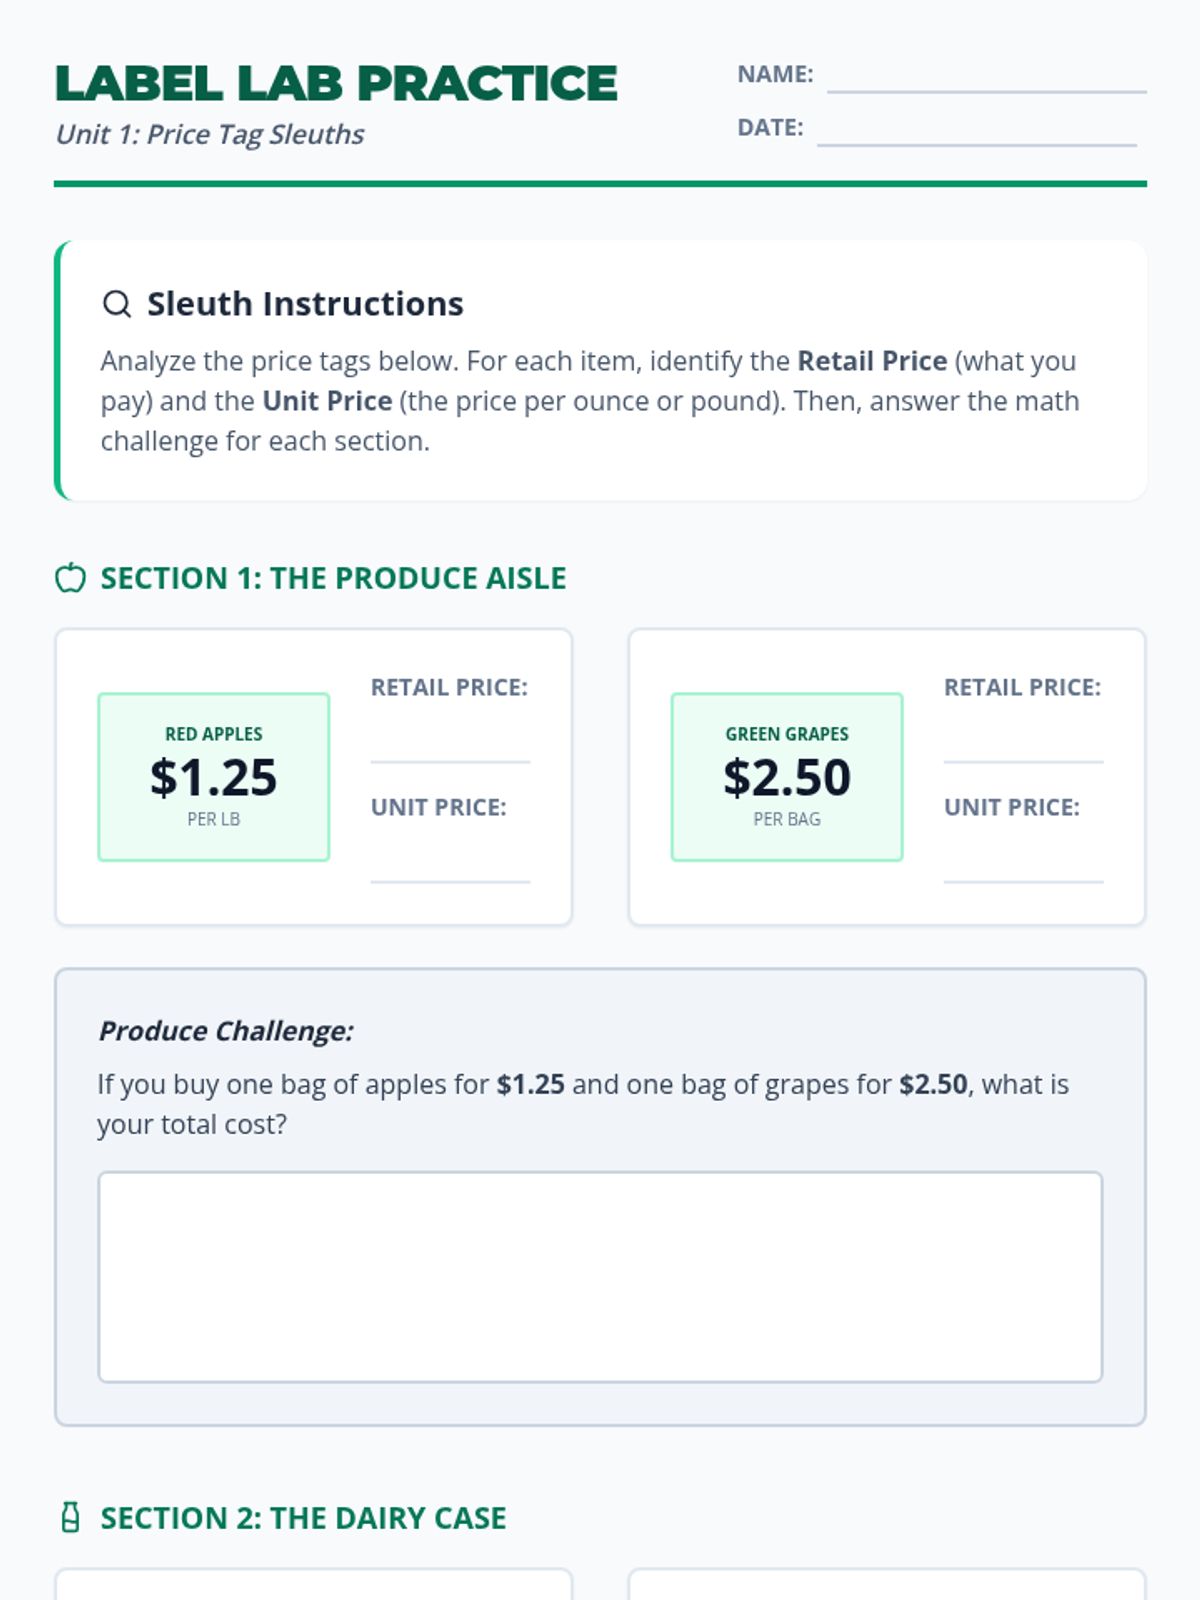Select the Green Grapes $2.50 price tag

[787, 777]
